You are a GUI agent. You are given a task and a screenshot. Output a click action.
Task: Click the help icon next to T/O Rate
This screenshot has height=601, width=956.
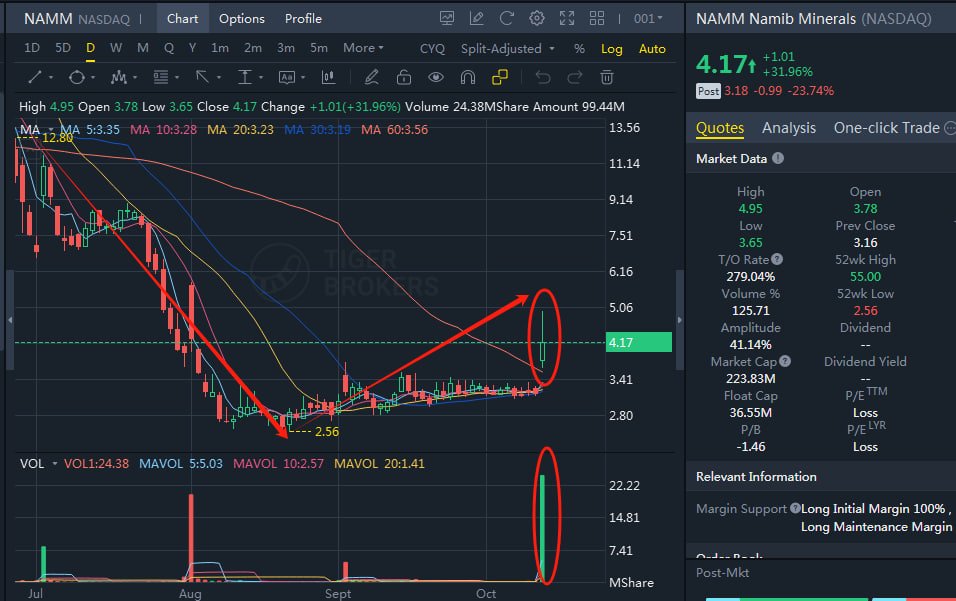[777, 259]
